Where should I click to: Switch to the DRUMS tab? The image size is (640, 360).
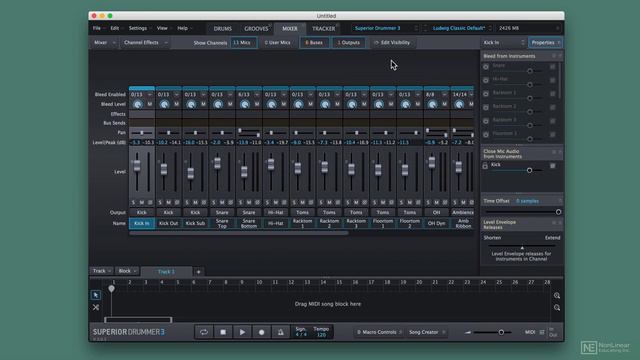tap(223, 29)
